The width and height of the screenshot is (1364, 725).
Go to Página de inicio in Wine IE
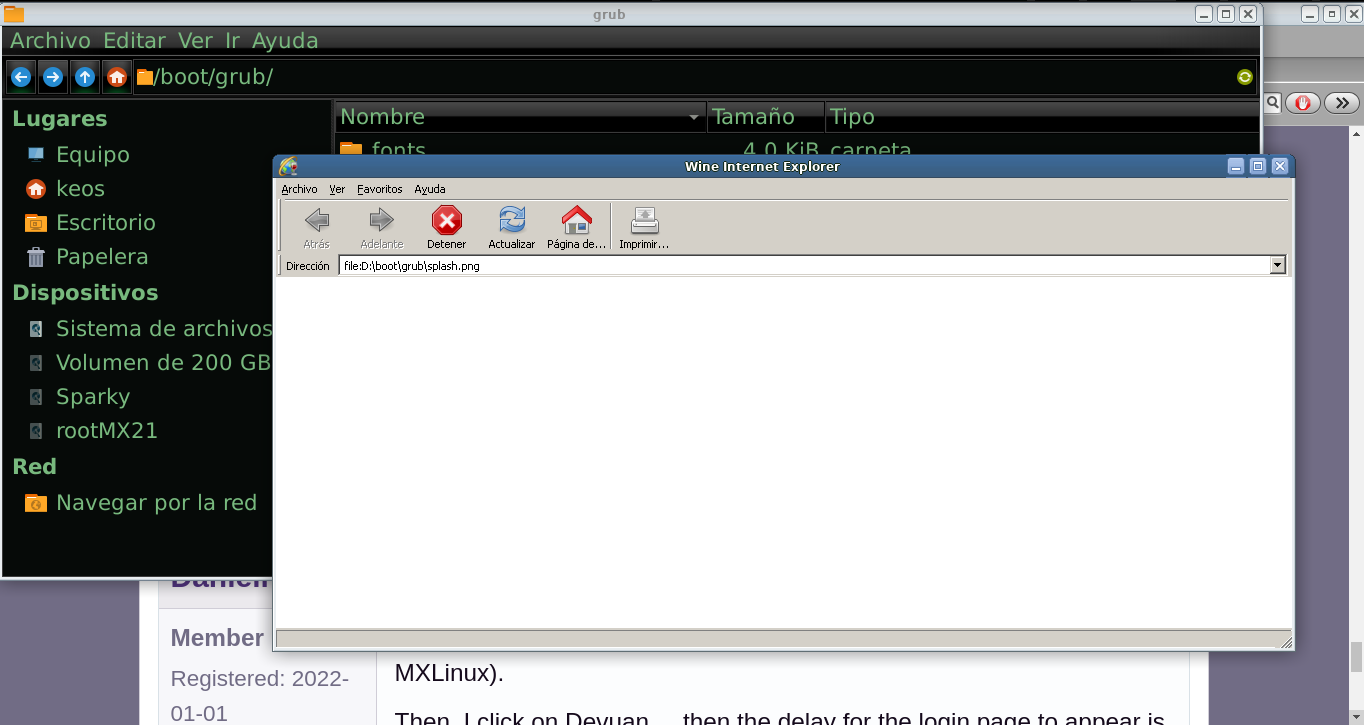pyautogui.click(x=576, y=228)
